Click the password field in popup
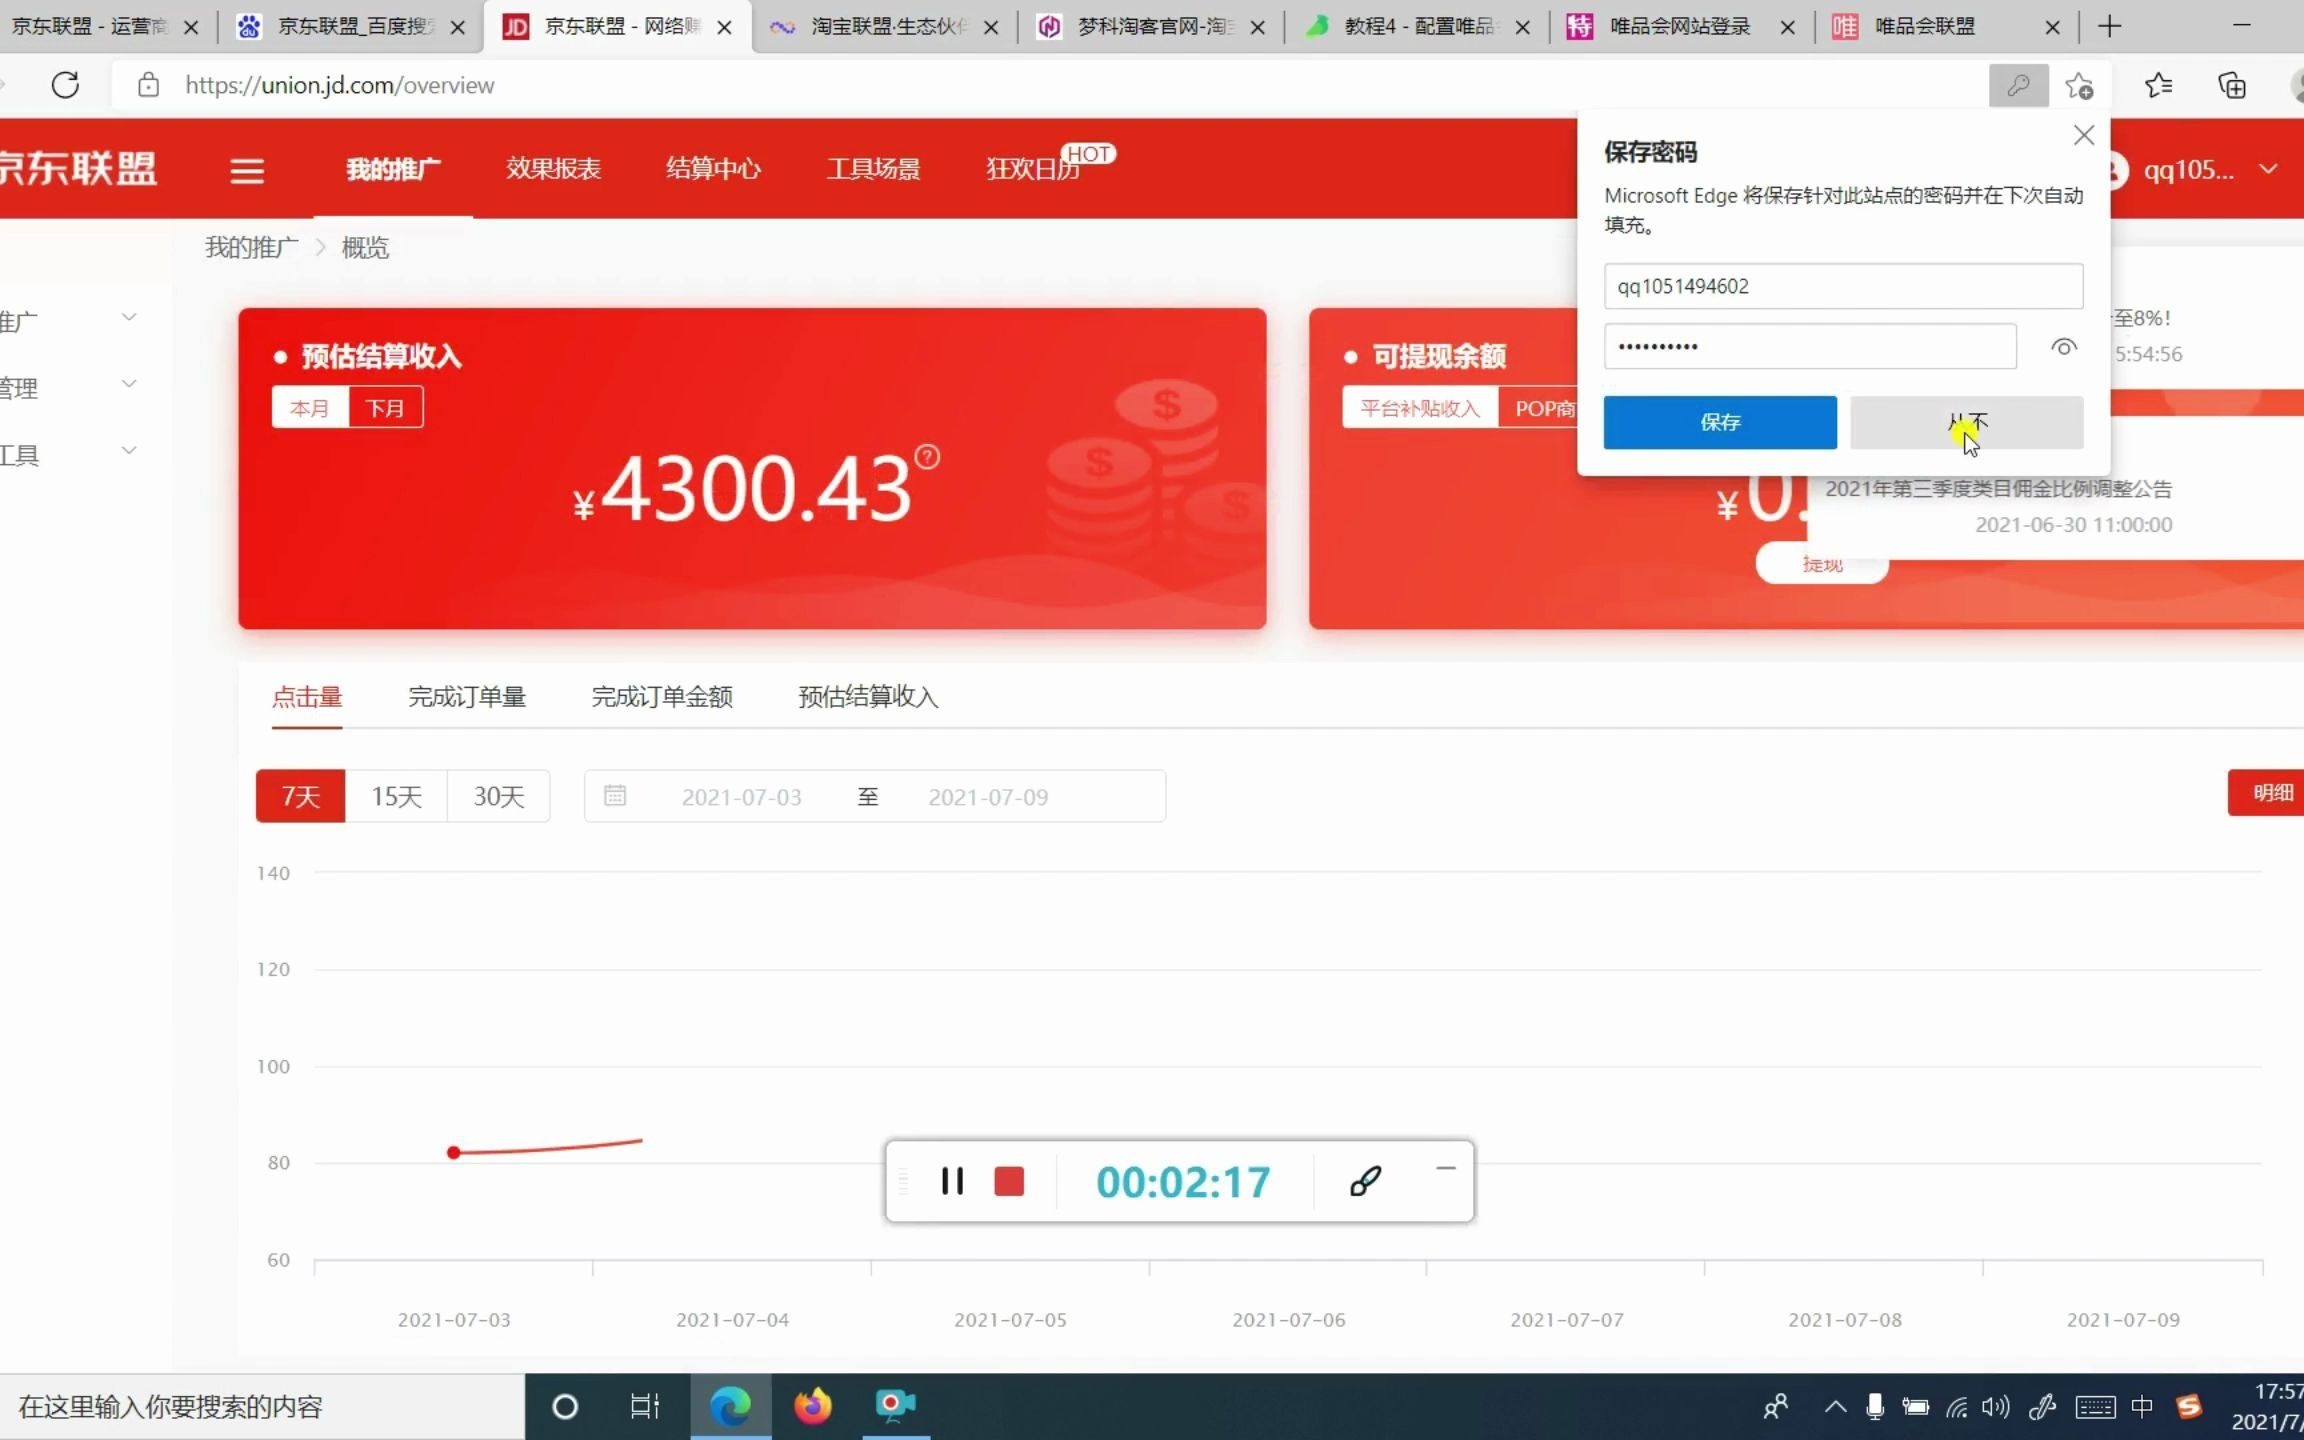This screenshot has width=2304, height=1440. click(1810, 347)
